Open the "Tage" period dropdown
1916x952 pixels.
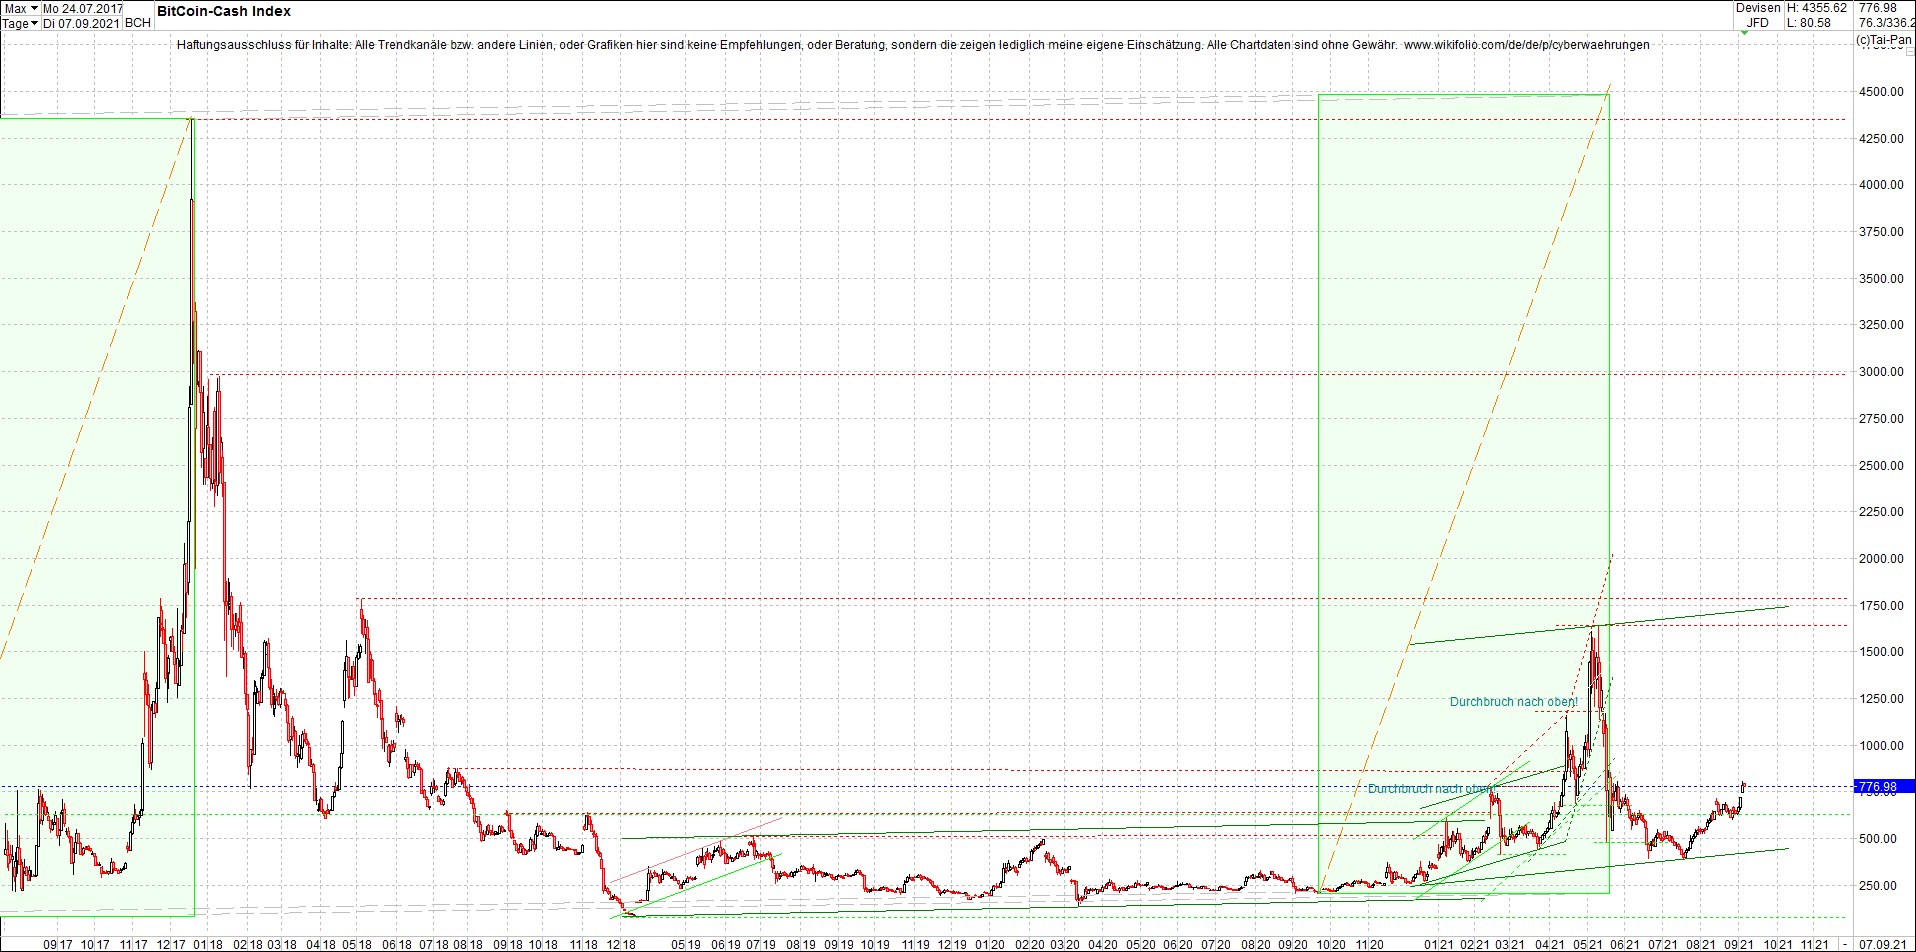[20, 23]
